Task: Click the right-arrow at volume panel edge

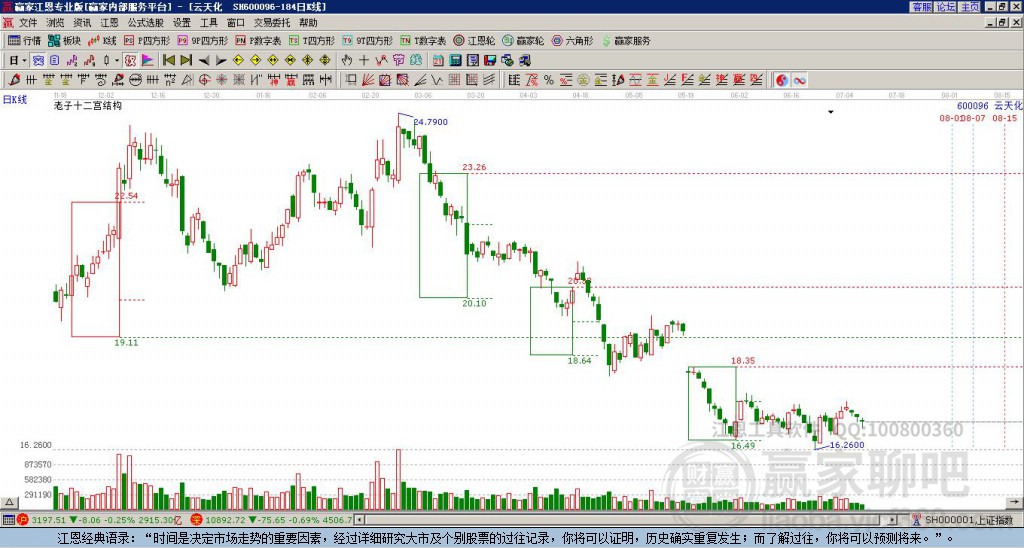Action: (1015, 502)
